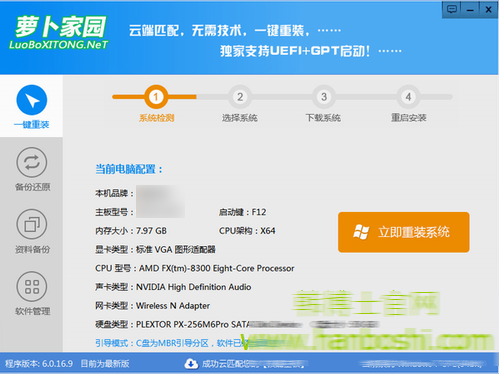Click the 程序版本 6.0.16.9 status text
499x374 pixels.
[39, 364]
